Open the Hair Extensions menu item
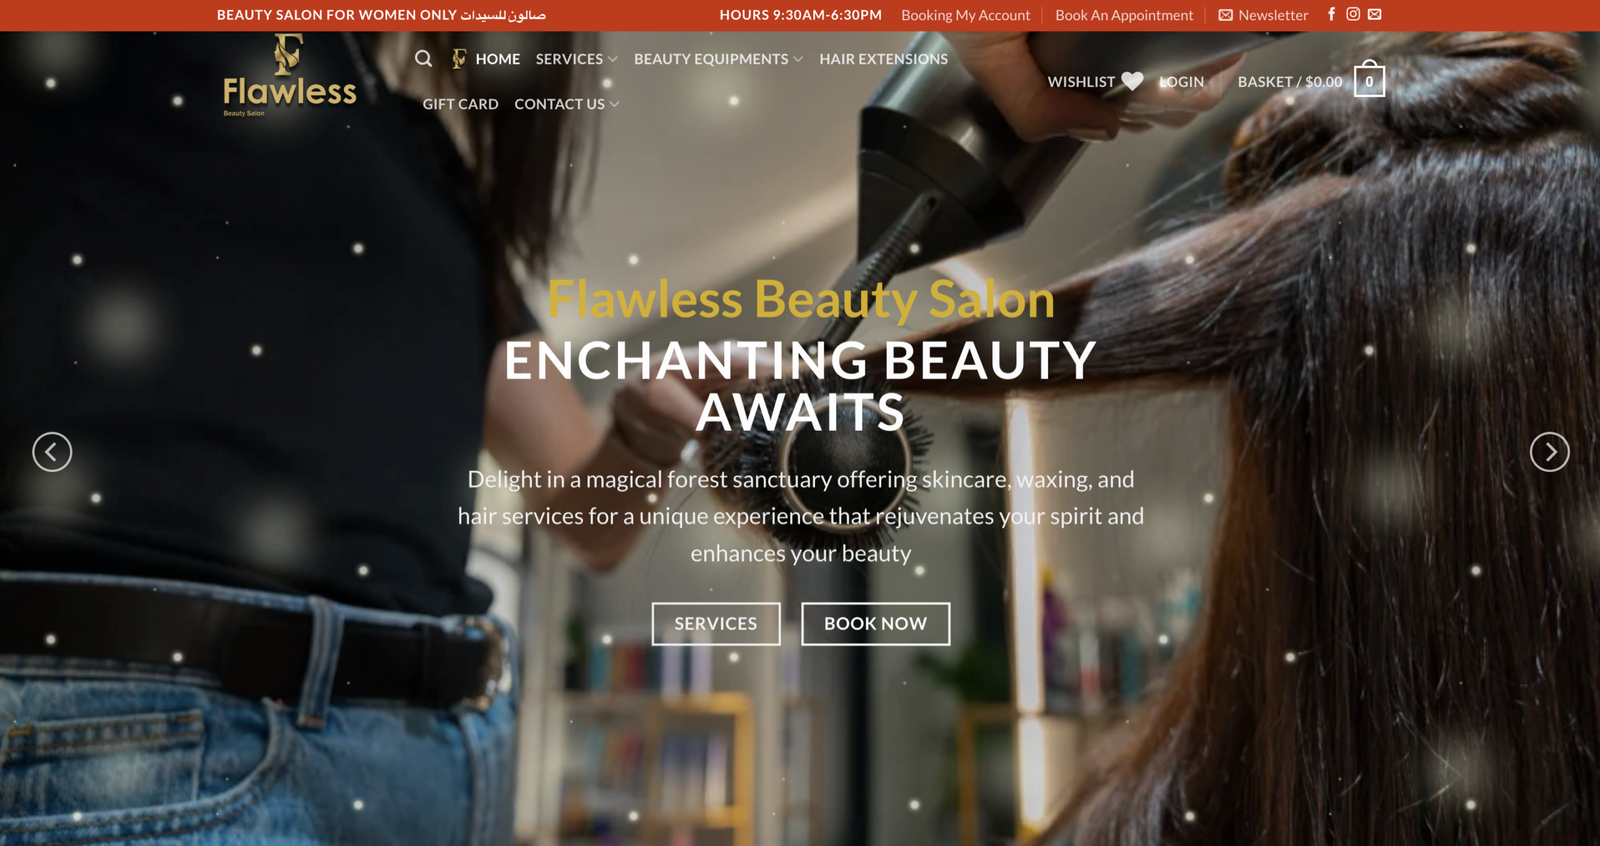This screenshot has height=846, width=1600. tap(883, 59)
